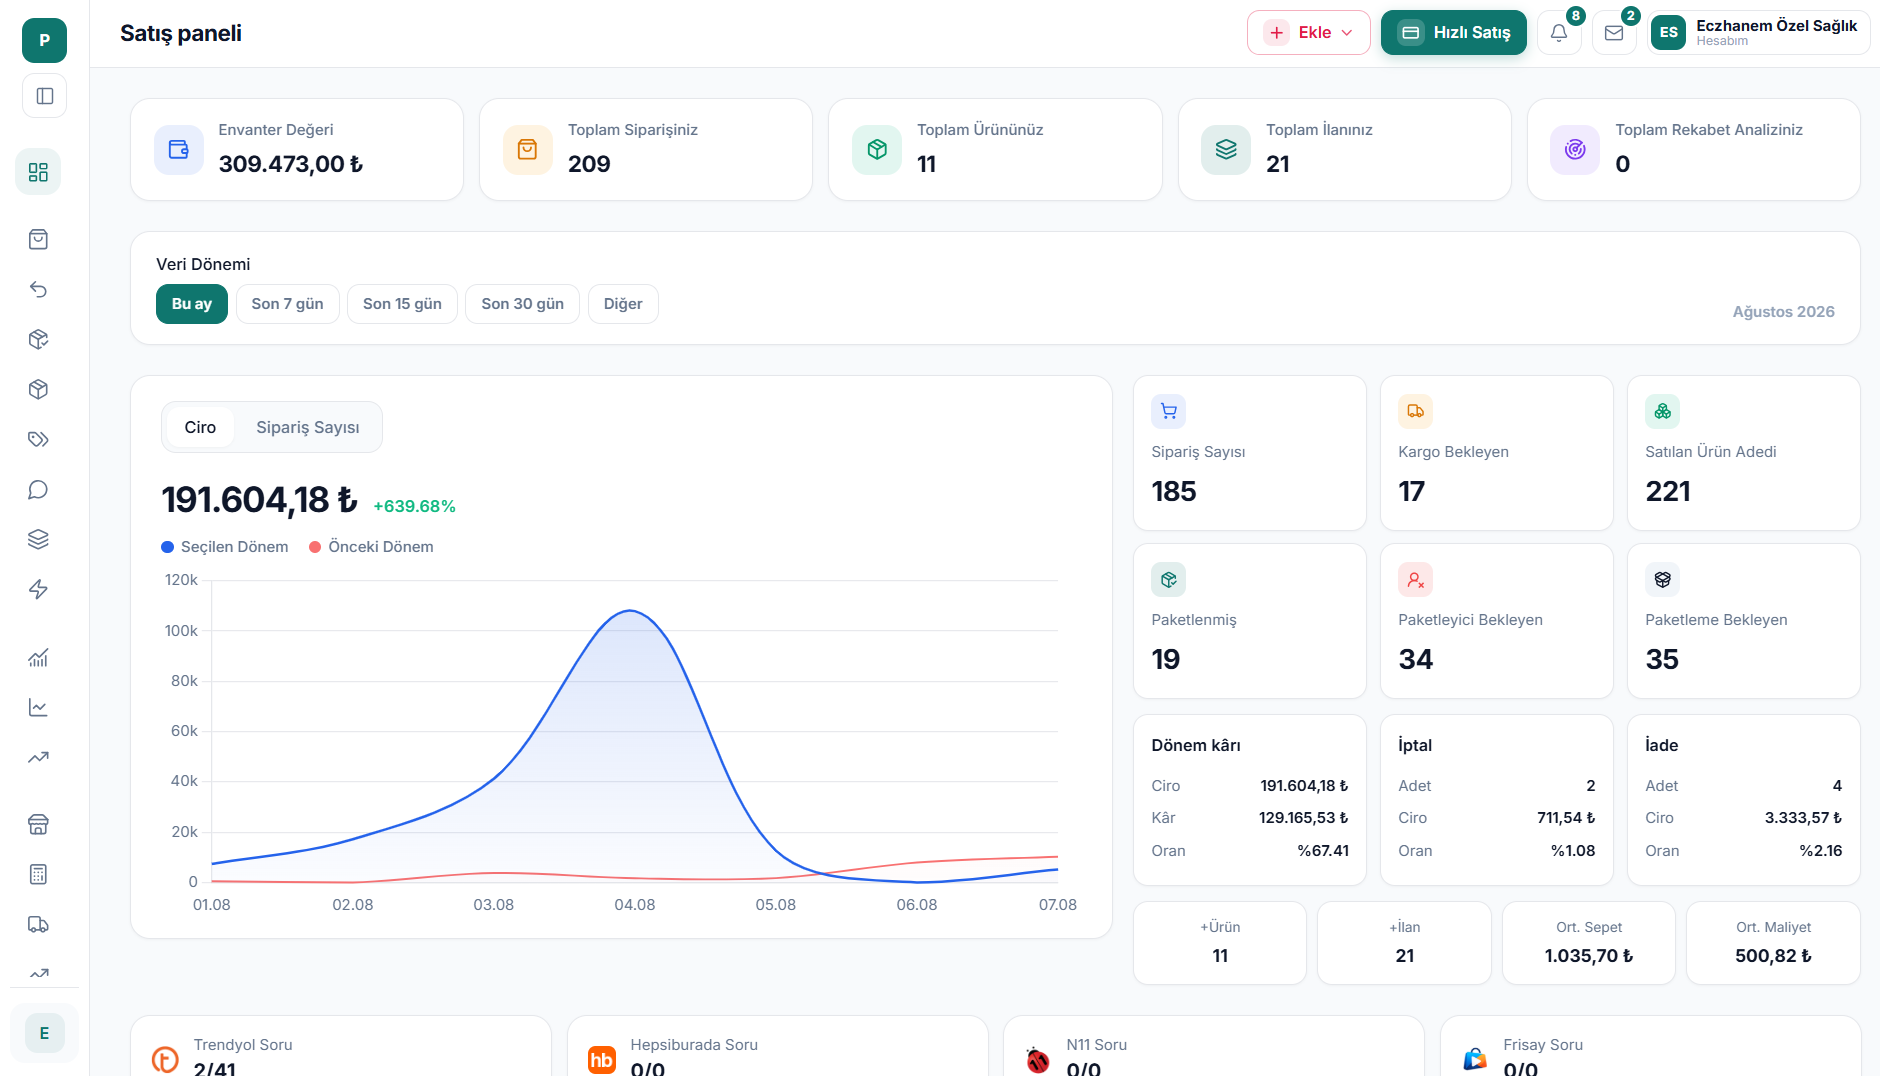Screen dimensions: 1880x1076
Task: Open the Dönem kârı card
Action: pos(1249,800)
